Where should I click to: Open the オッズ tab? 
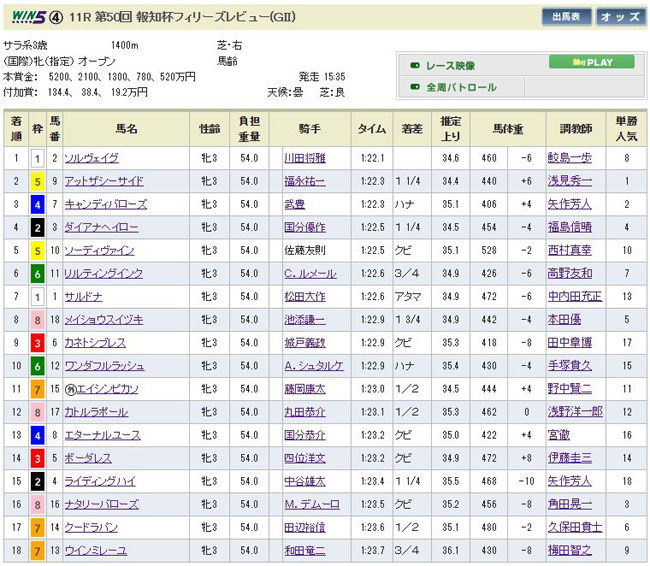[621, 16]
